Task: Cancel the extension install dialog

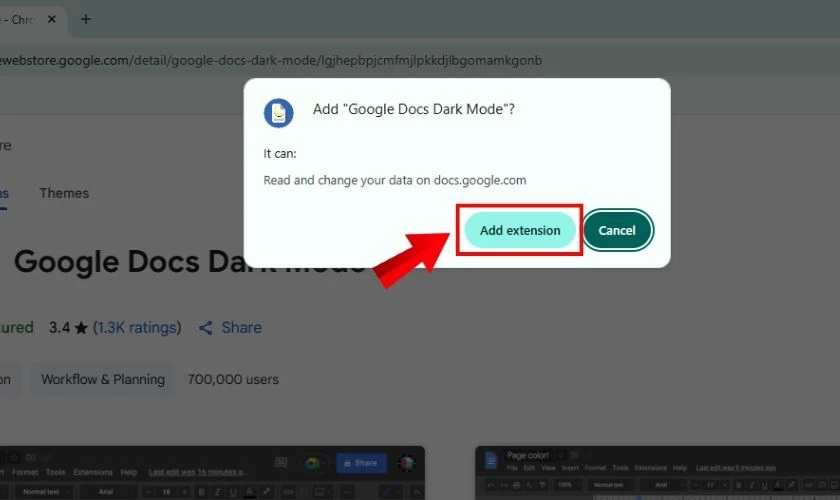Action: click(617, 230)
